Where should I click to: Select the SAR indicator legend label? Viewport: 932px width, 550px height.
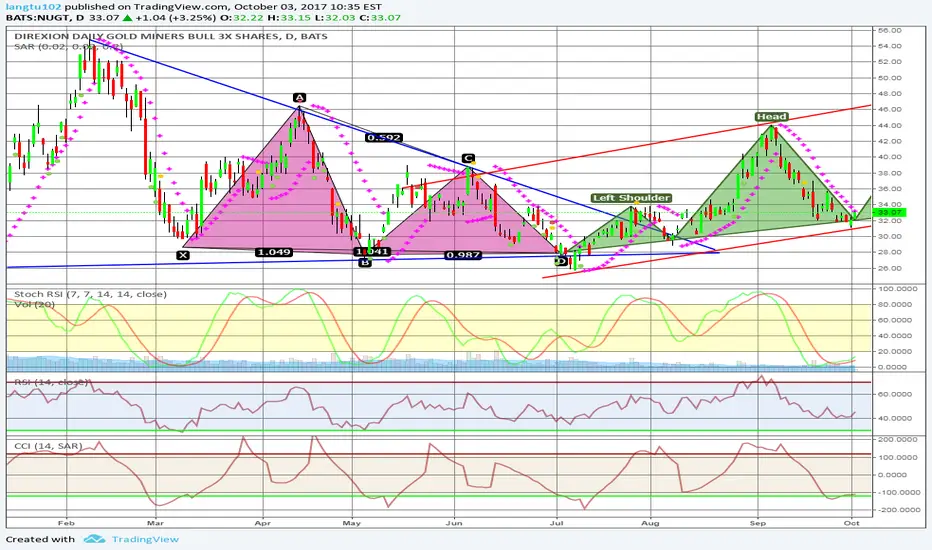click(x=68, y=46)
